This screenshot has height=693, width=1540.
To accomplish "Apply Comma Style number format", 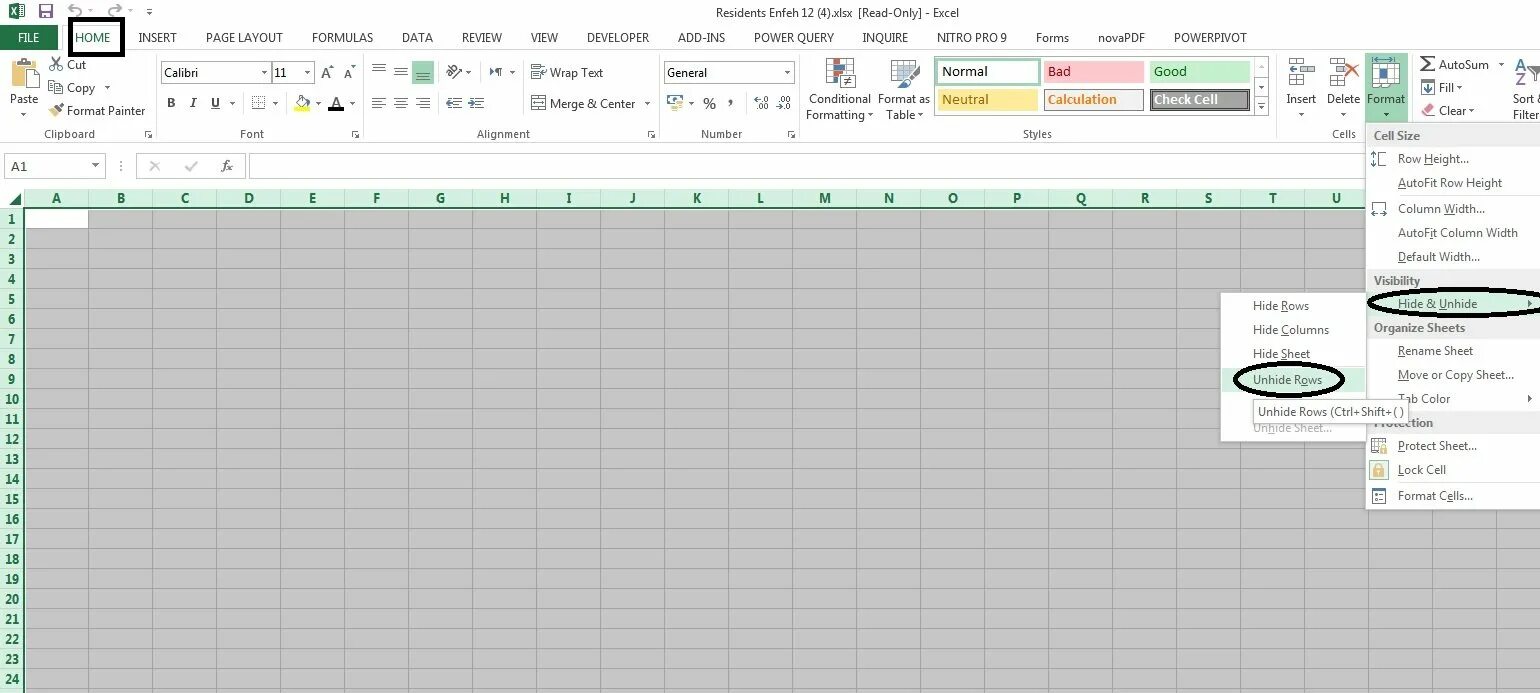I will point(731,104).
